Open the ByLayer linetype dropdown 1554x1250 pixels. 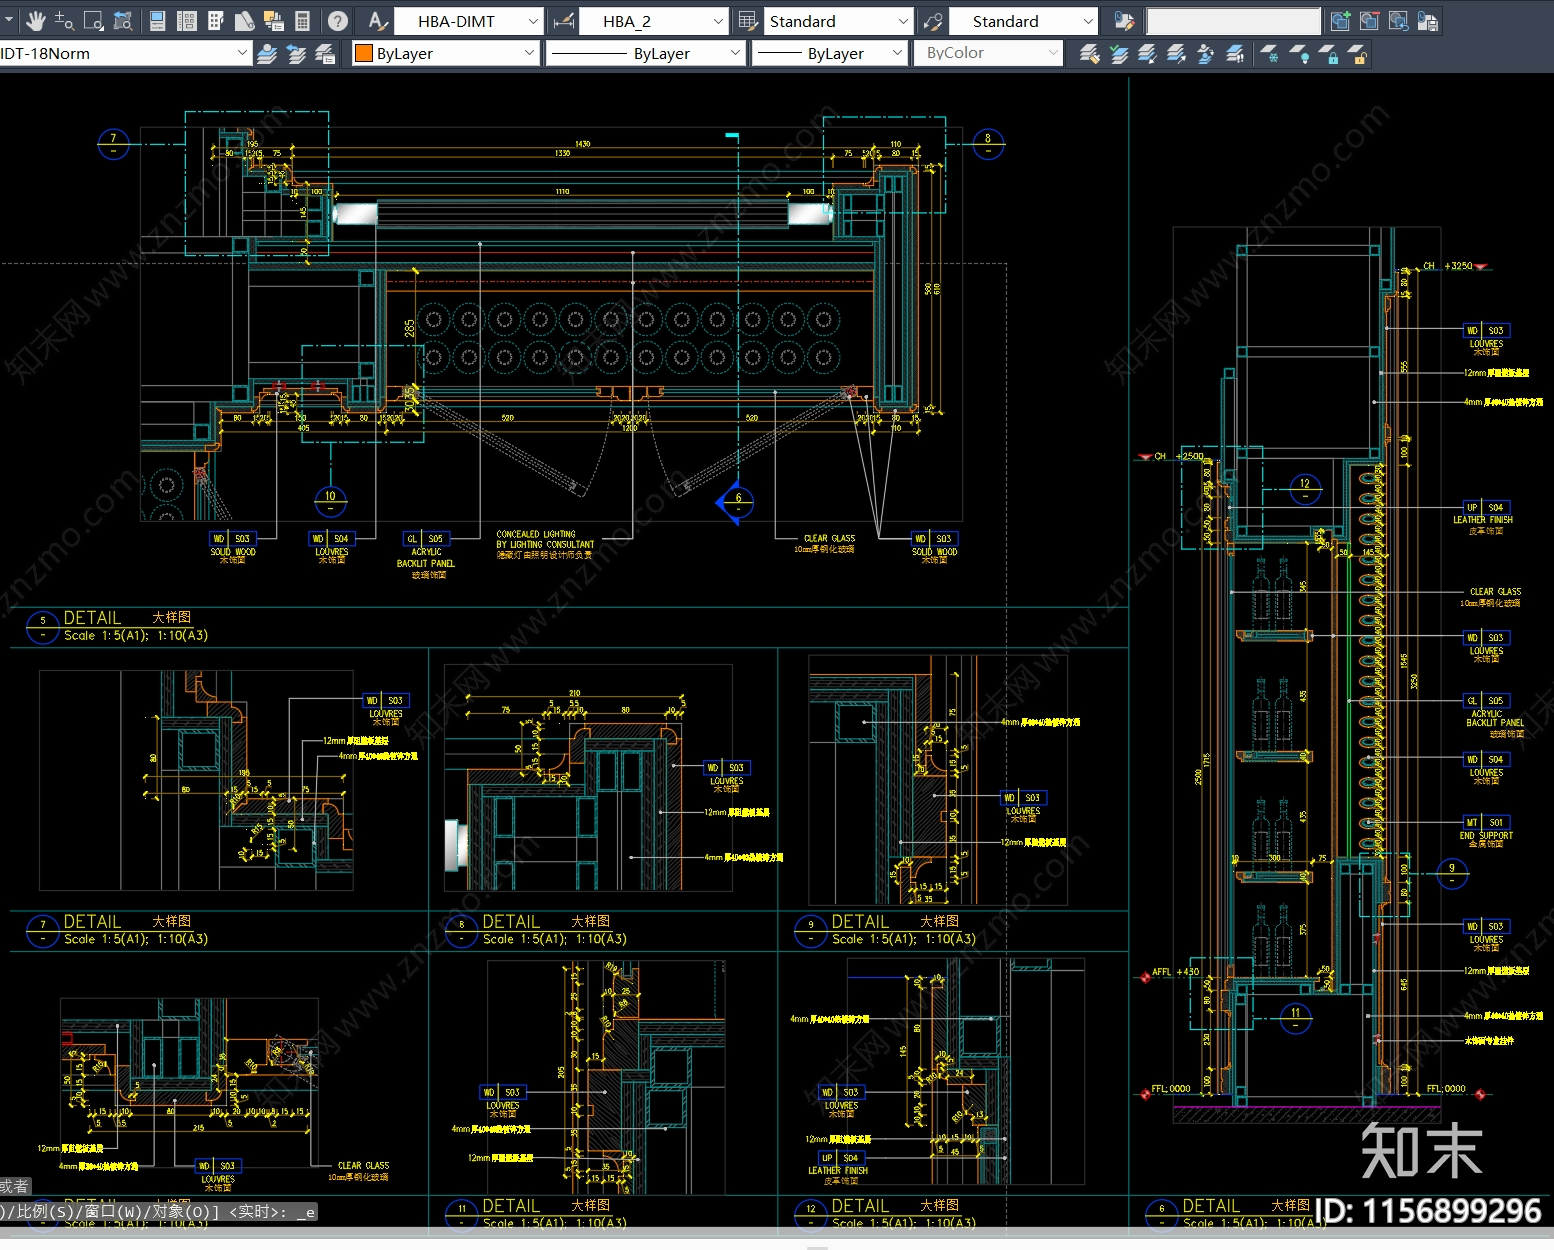646,54
